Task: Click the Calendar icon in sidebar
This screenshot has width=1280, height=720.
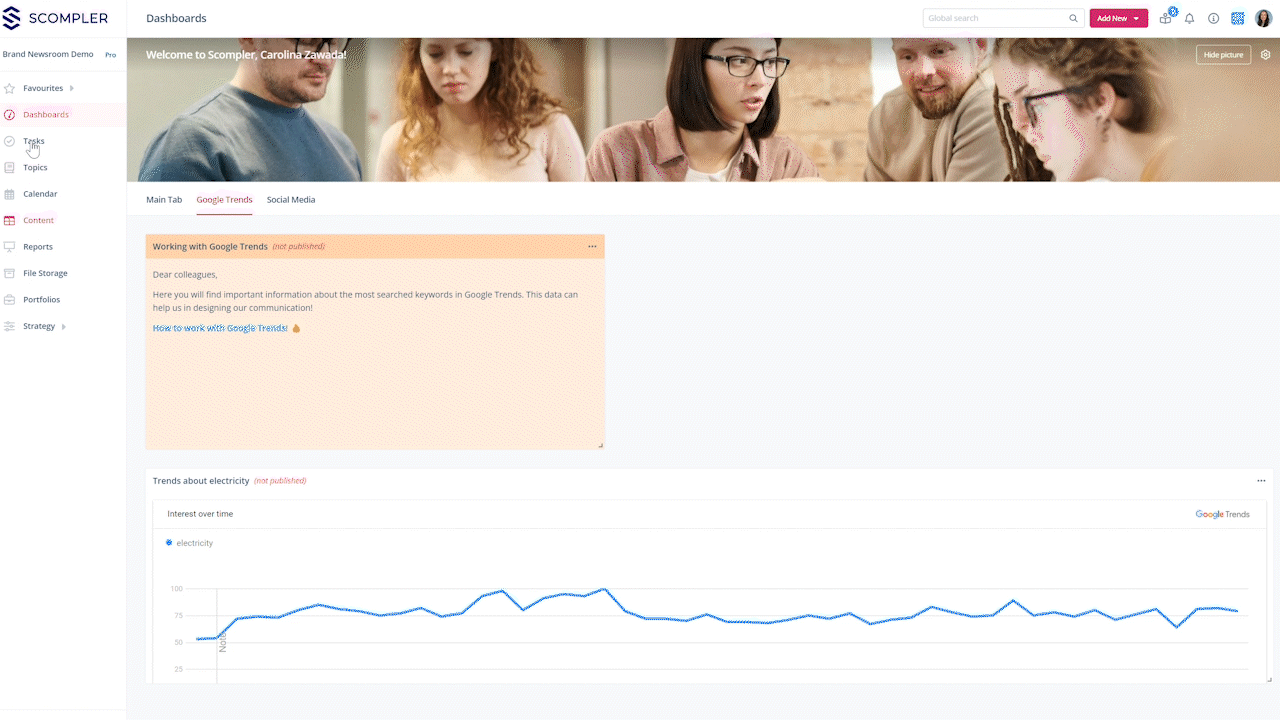Action: pos(10,194)
